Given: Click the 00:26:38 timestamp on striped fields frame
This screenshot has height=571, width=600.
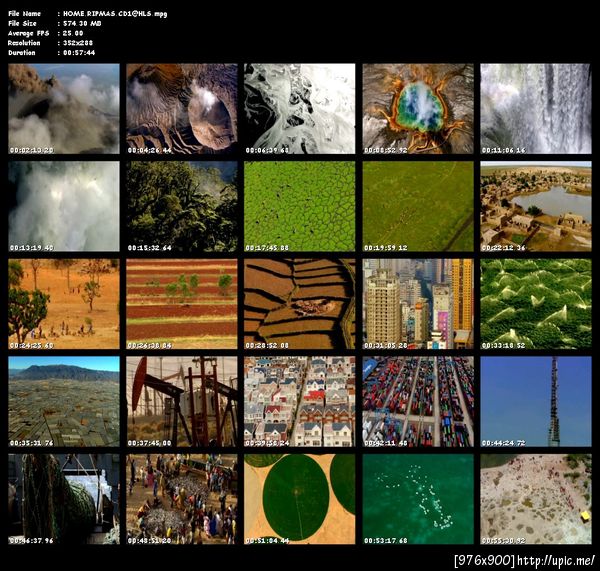Looking at the screenshot, I should 150,346.
